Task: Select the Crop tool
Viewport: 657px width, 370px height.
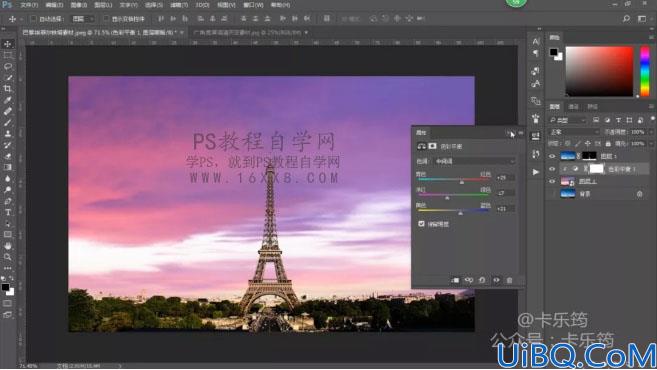Action: [8, 89]
